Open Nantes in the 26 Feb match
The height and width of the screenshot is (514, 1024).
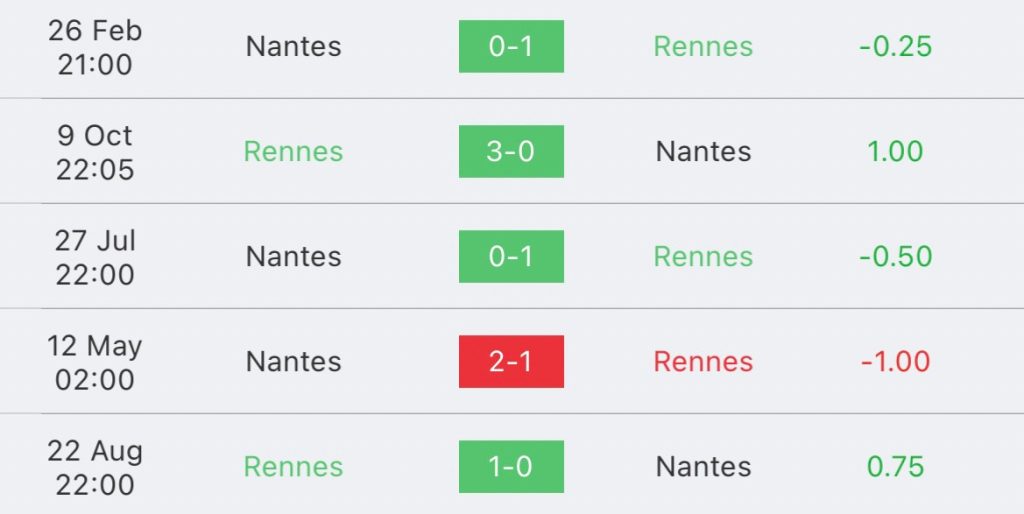click(293, 47)
